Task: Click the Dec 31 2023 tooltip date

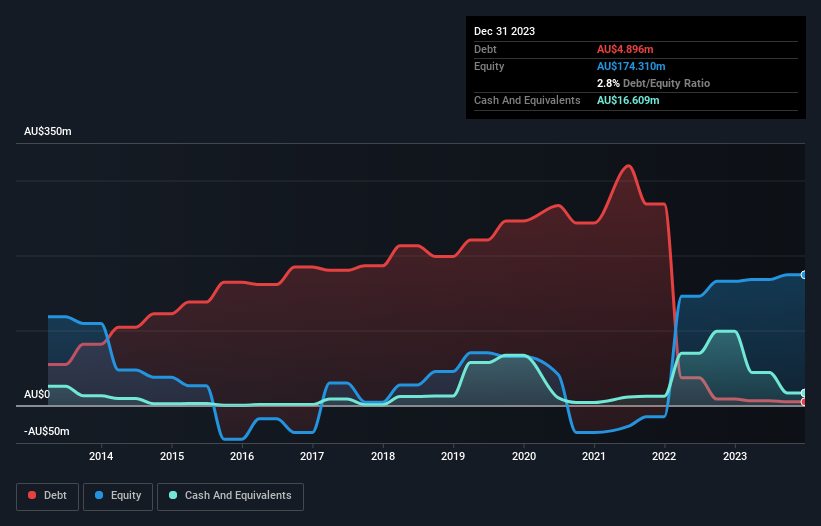Action: (x=504, y=31)
